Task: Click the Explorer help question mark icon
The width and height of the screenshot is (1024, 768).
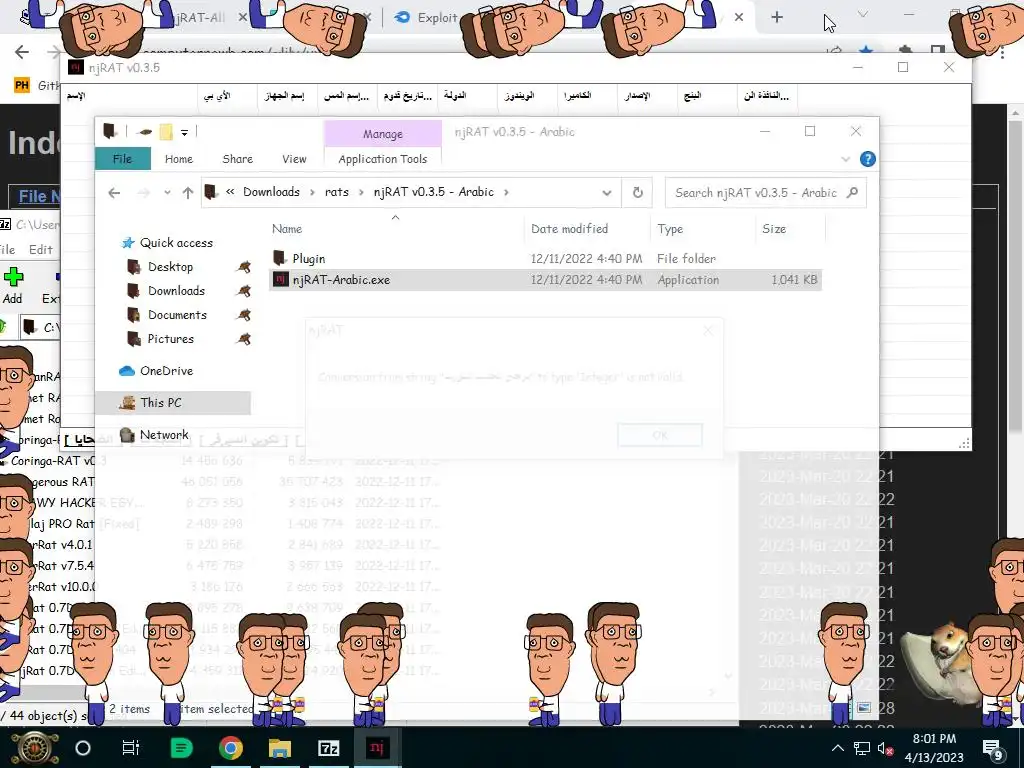Action: point(867,159)
